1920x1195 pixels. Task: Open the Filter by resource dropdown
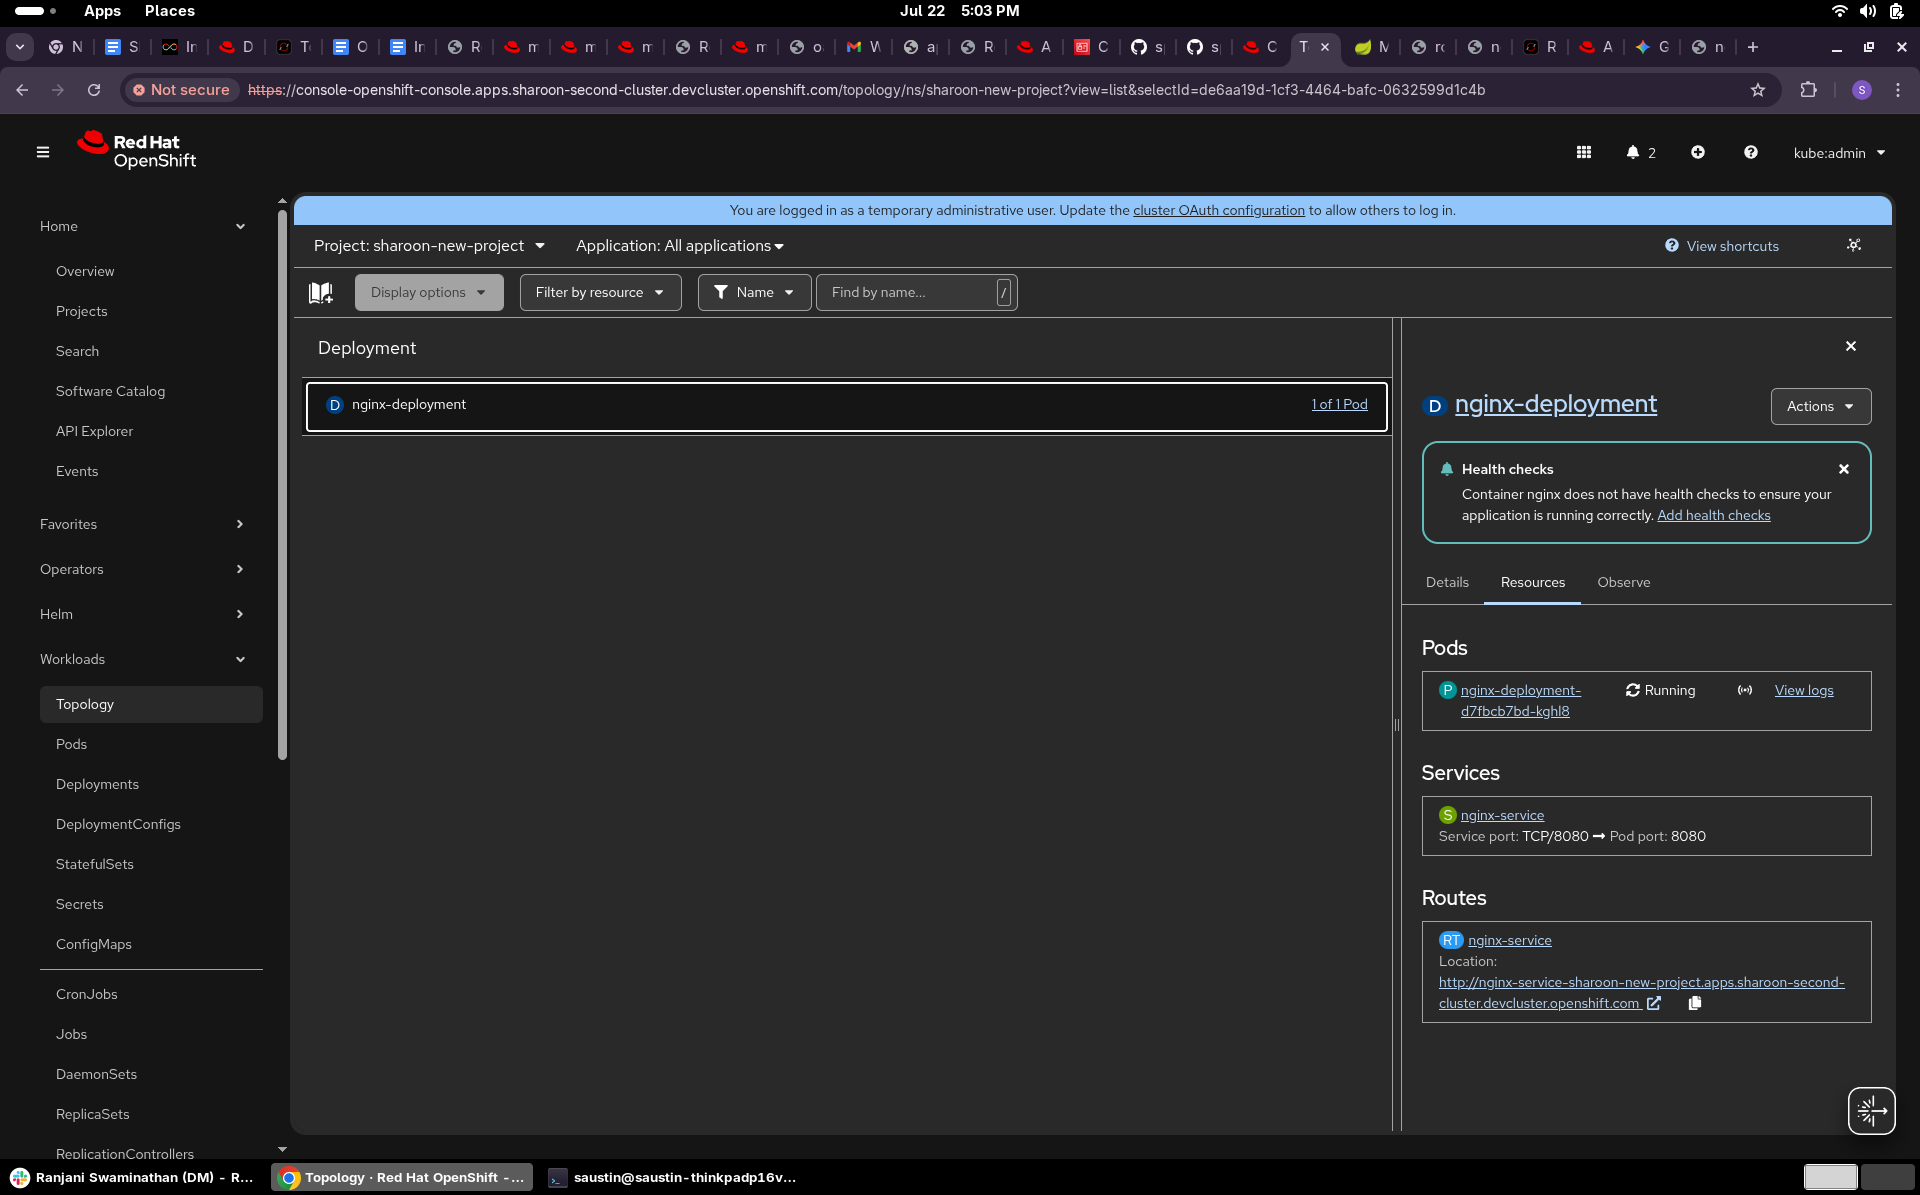point(600,292)
